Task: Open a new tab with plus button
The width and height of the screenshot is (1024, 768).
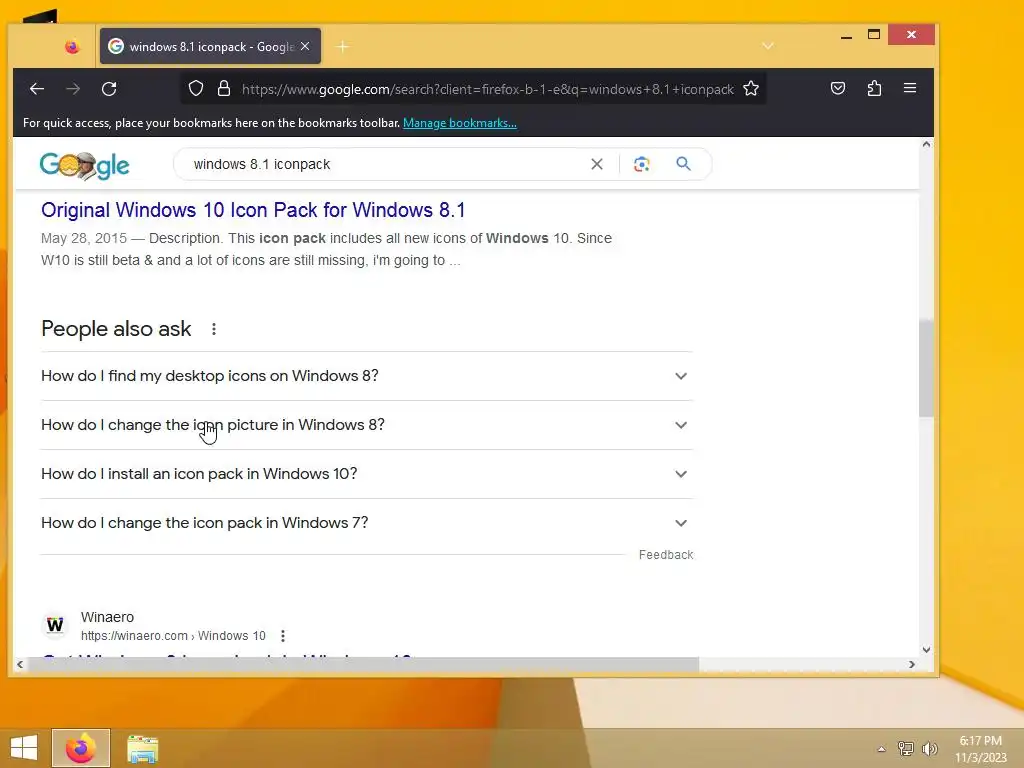Action: (x=342, y=46)
